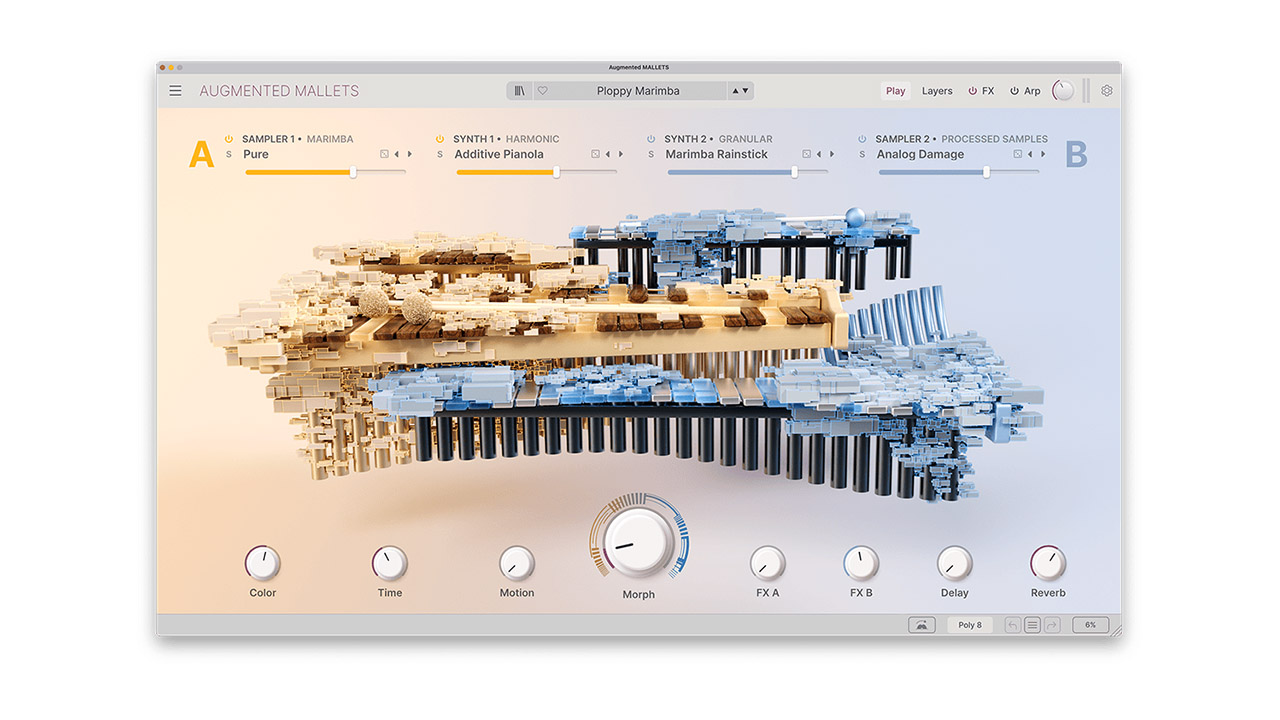Click the randomize dice icon for Sampler 1
The image size is (1280, 720).
(x=384, y=154)
